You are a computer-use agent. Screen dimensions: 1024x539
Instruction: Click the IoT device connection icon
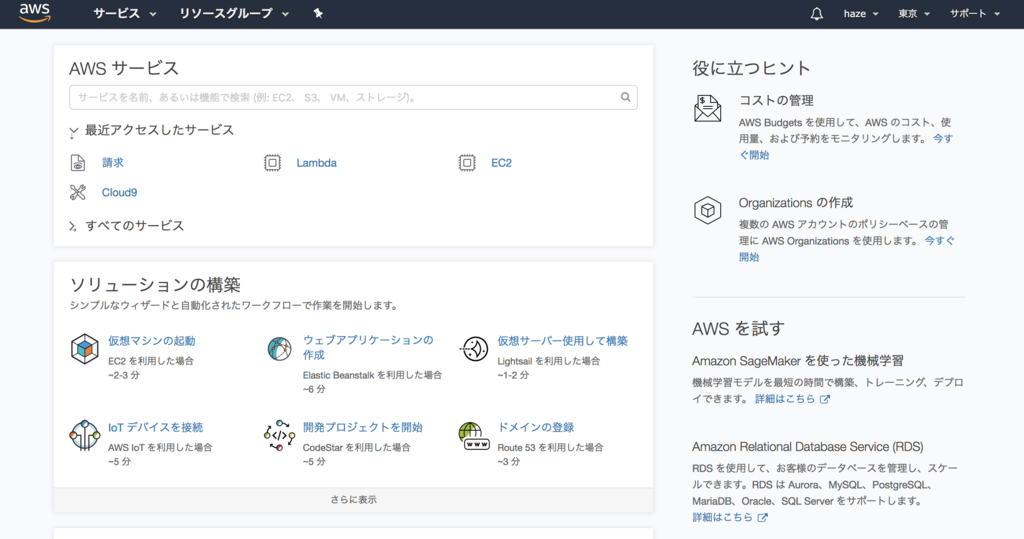tap(84, 435)
